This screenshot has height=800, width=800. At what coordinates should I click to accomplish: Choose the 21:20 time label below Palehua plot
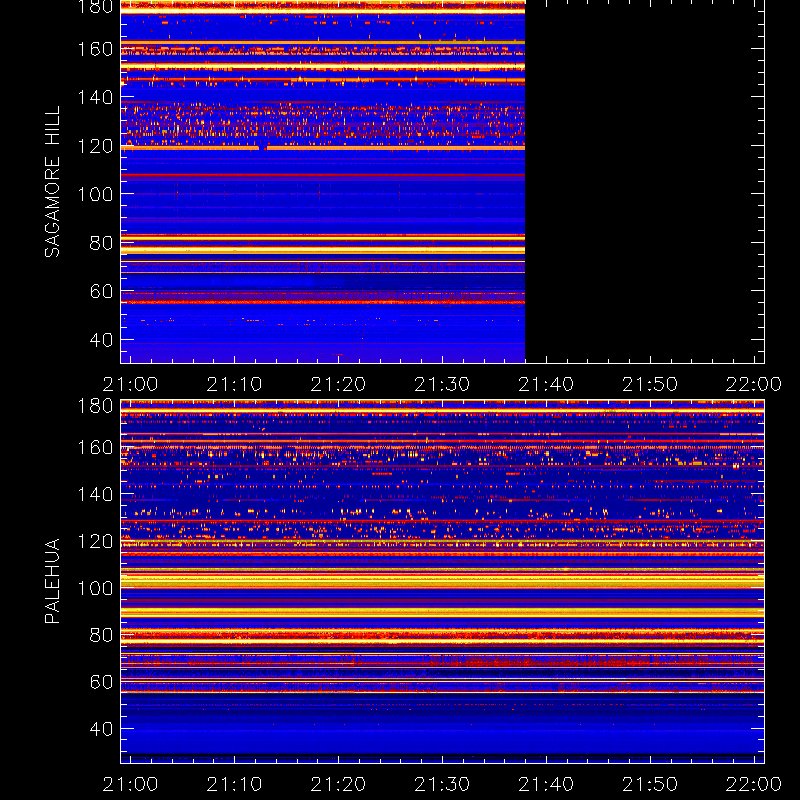point(338,784)
